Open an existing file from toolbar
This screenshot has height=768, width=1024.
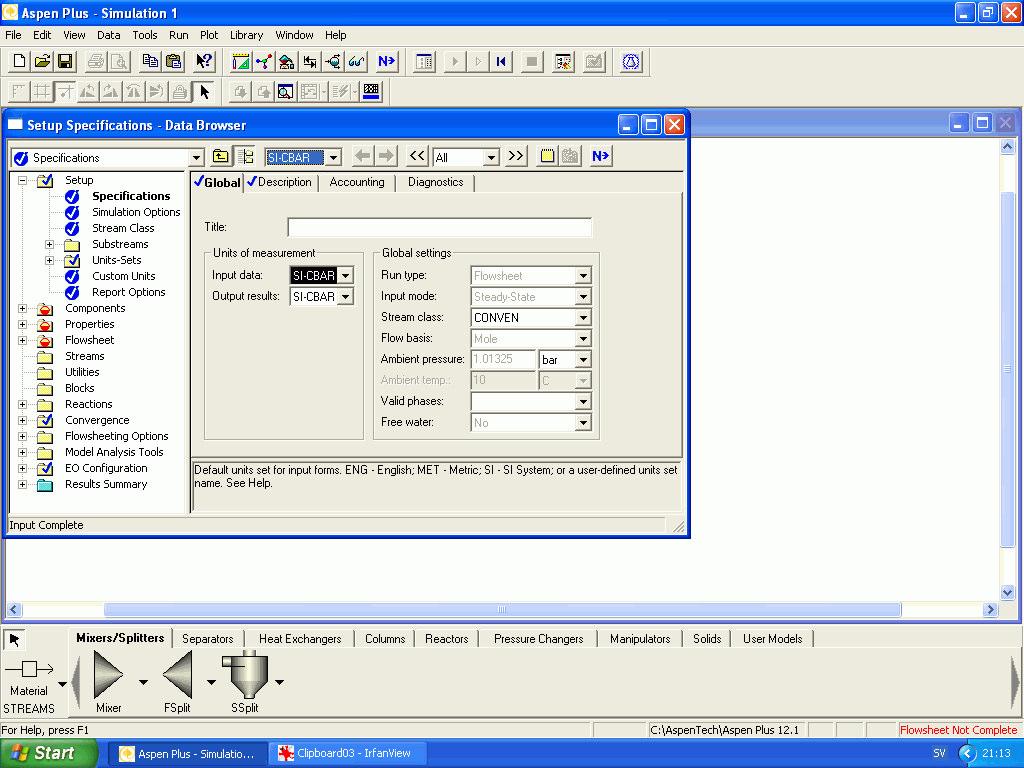point(42,61)
